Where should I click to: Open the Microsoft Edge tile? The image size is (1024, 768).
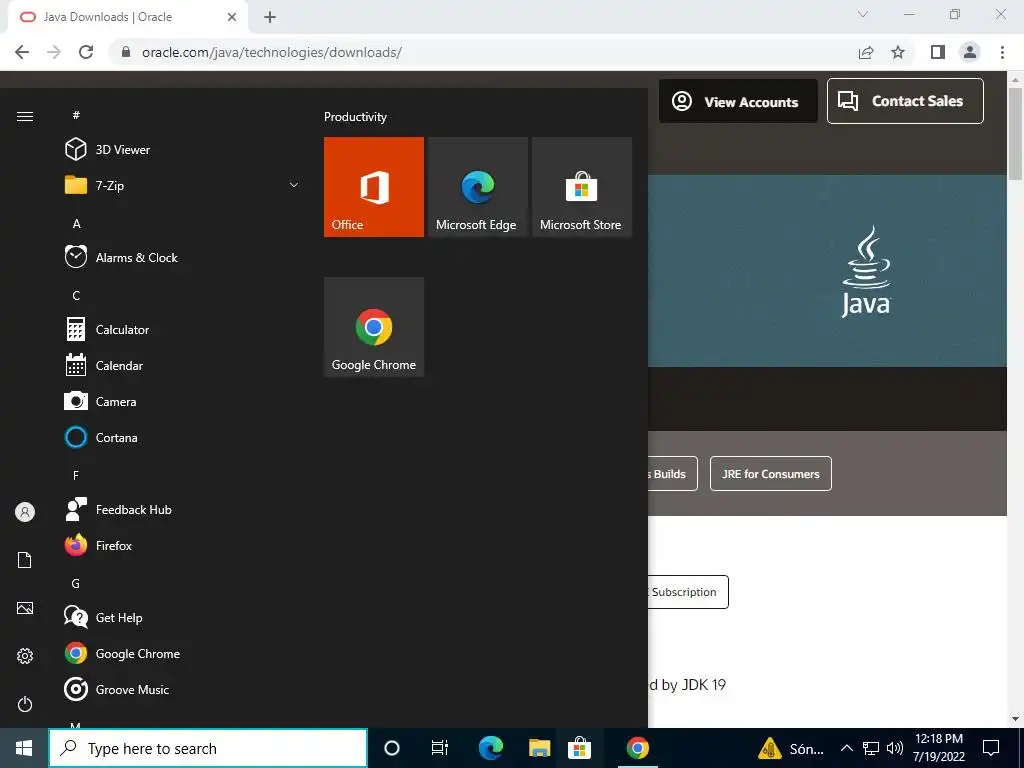[x=478, y=187]
